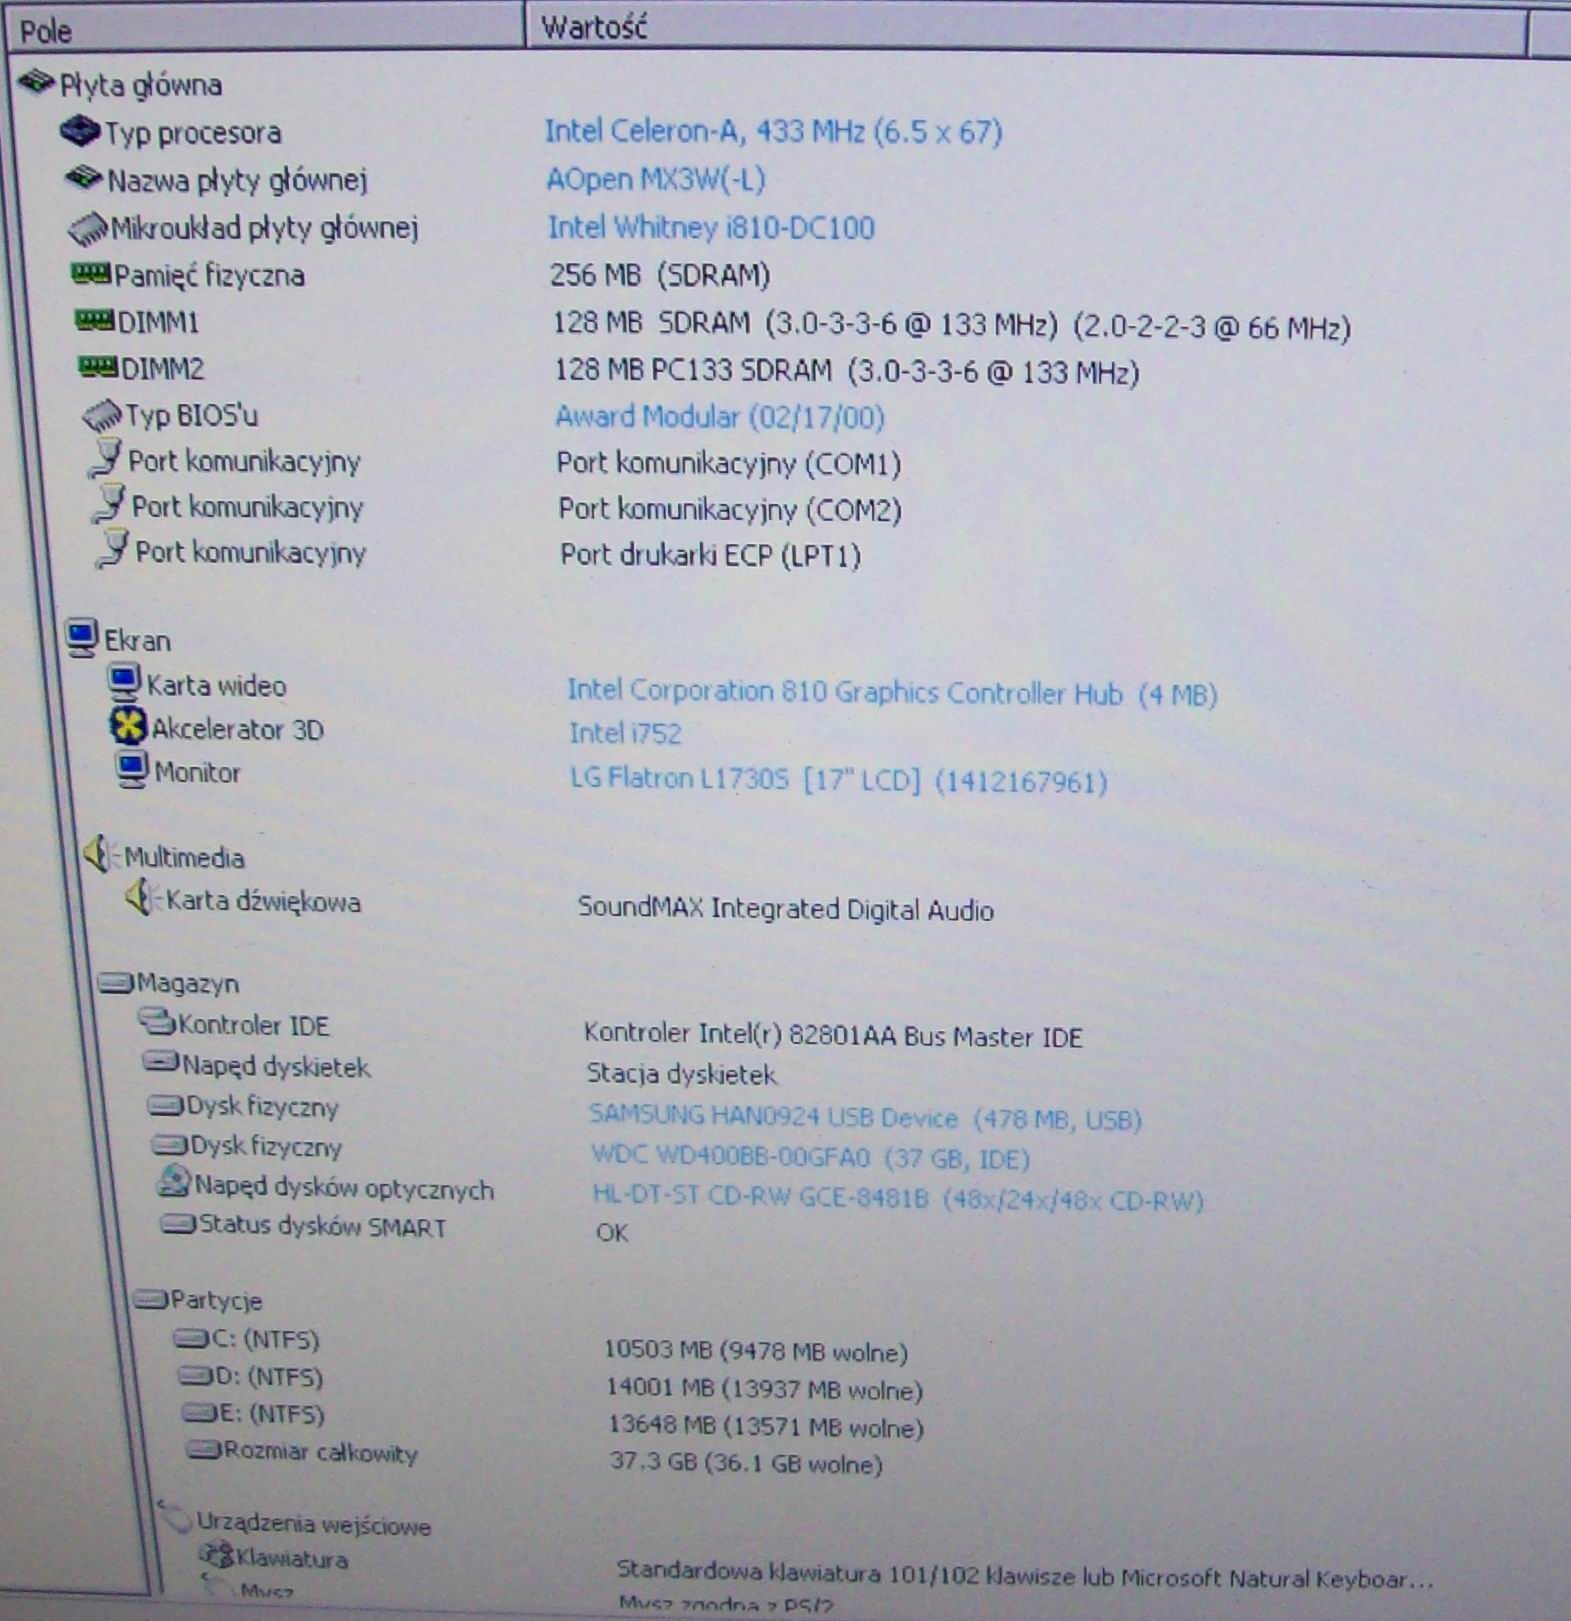Select the Status dysków SMART icon
This screenshot has width=1571, height=1621.
(179, 1224)
